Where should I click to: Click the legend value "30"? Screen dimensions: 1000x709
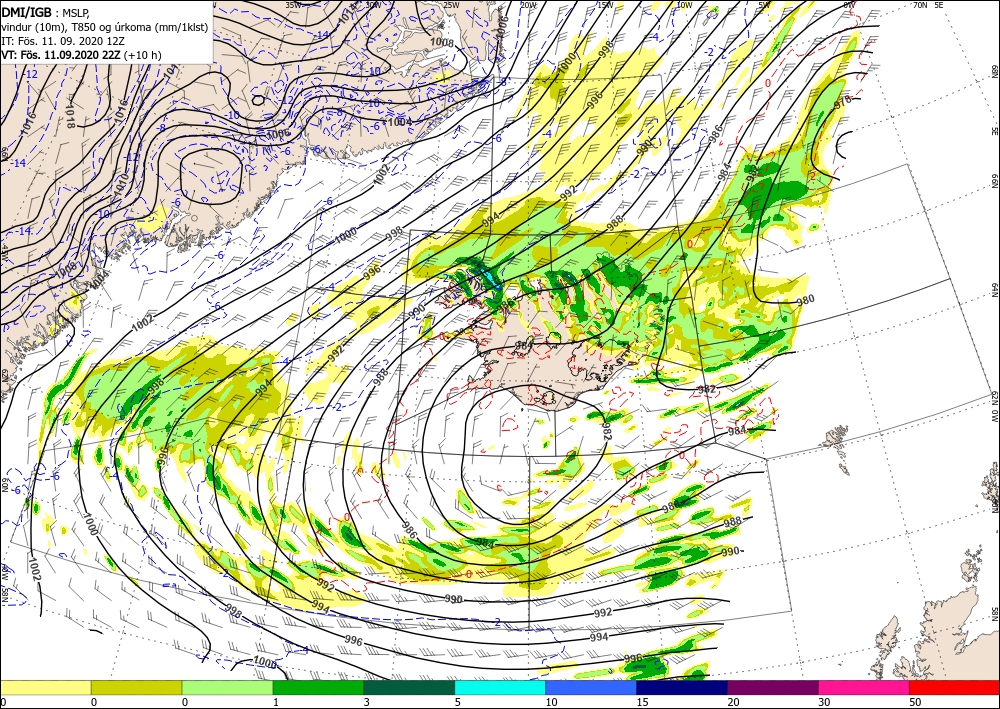(x=825, y=702)
